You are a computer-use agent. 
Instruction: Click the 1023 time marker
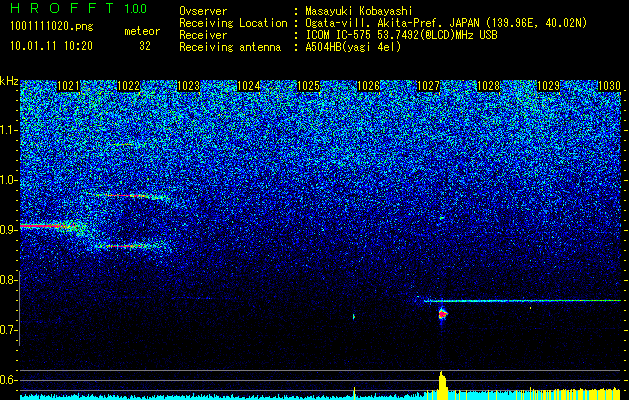tap(189, 86)
